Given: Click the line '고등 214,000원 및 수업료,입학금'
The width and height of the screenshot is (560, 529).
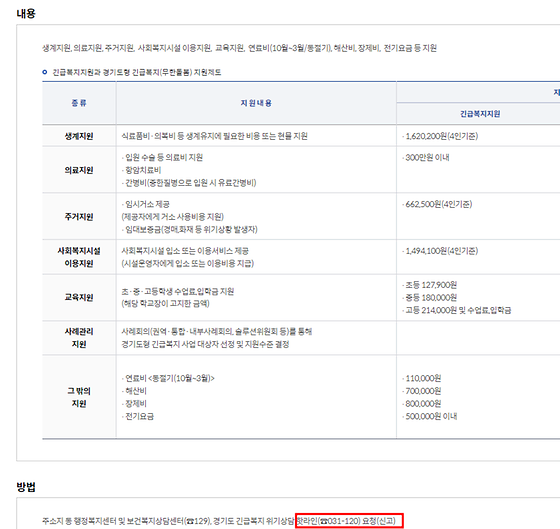Looking at the screenshot, I should (x=458, y=310).
